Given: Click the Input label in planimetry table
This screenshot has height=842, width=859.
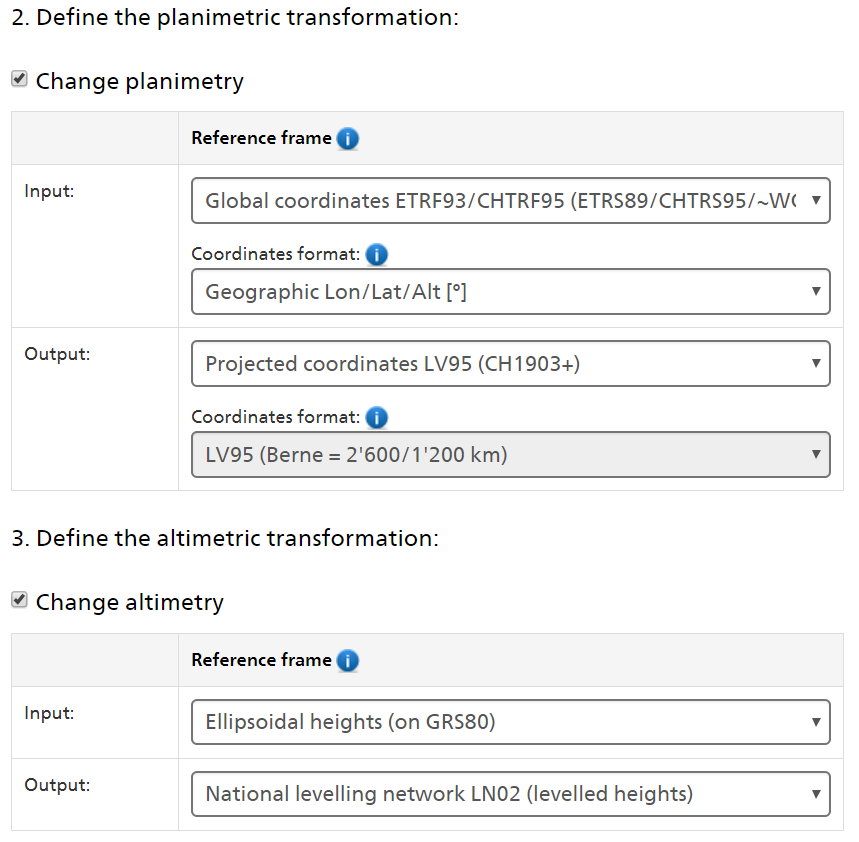Looking at the screenshot, I should (49, 191).
